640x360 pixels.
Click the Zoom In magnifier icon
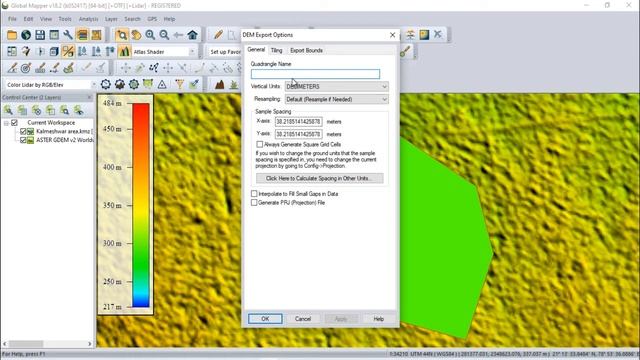(x=150, y=35)
